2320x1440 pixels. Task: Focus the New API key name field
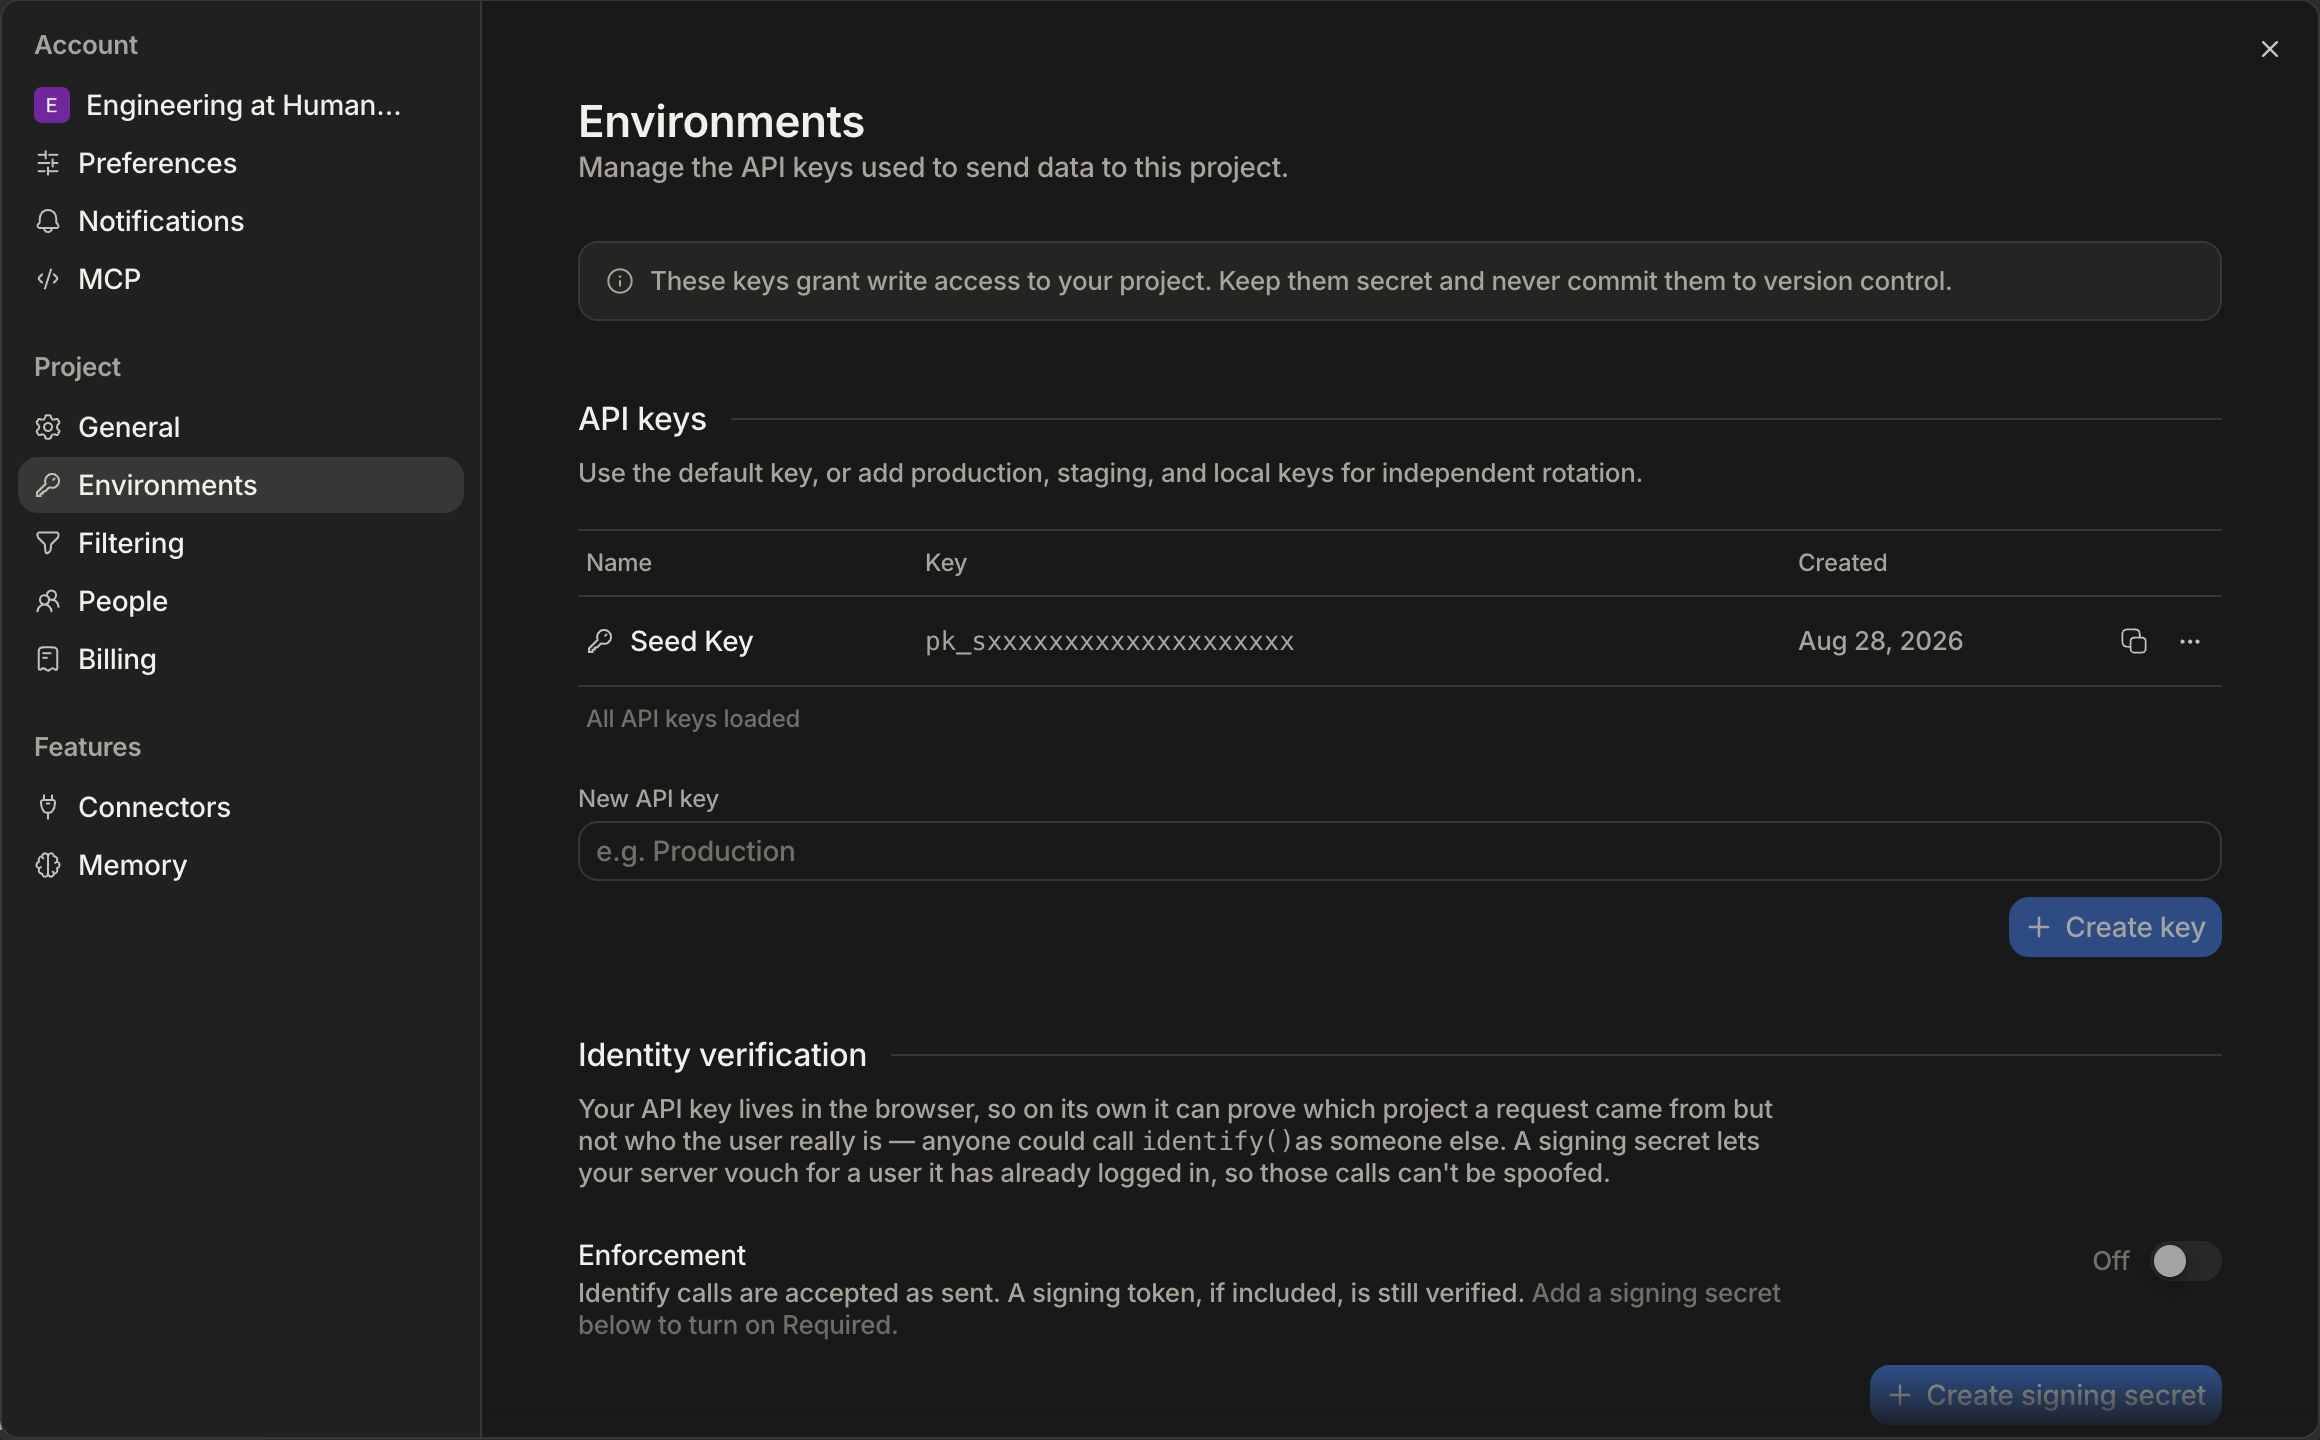[1400, 851]
